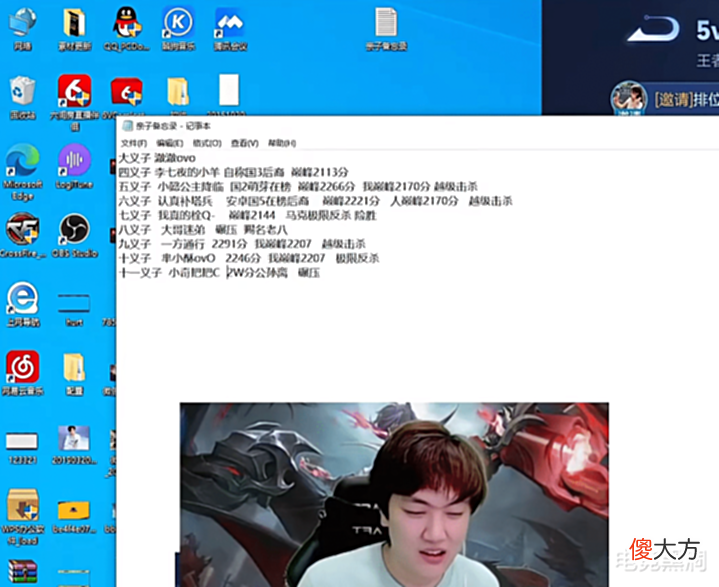Open the red 6 installer icon beside the companion
This screenshot has width=719, height=587.
[127, 92]
